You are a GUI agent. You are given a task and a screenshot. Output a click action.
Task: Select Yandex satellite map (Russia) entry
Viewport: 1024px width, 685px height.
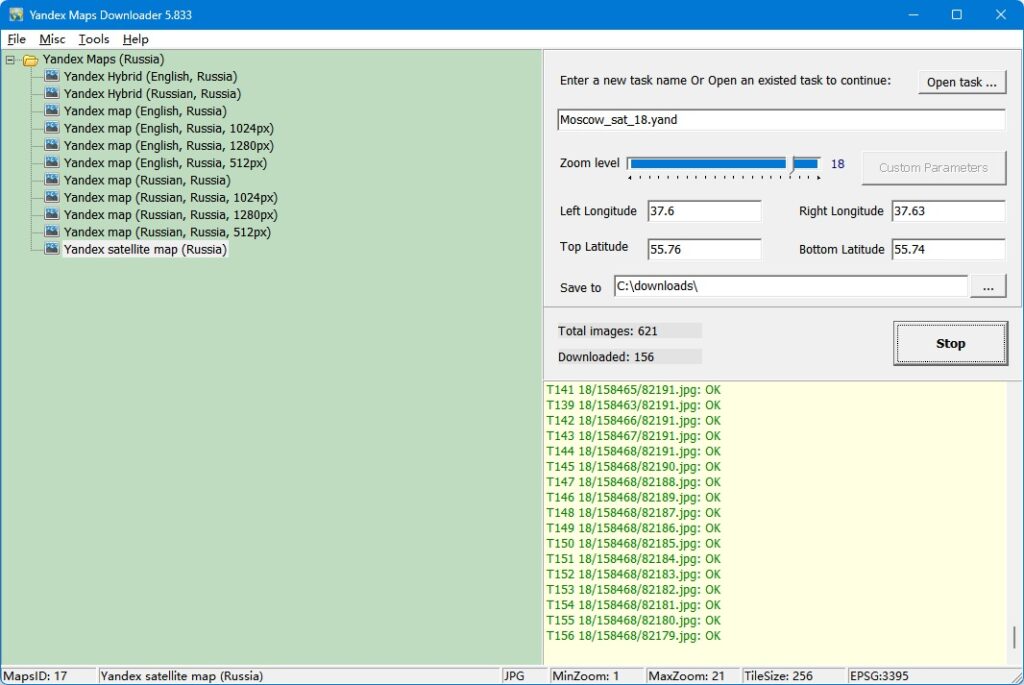click(145, 249)
